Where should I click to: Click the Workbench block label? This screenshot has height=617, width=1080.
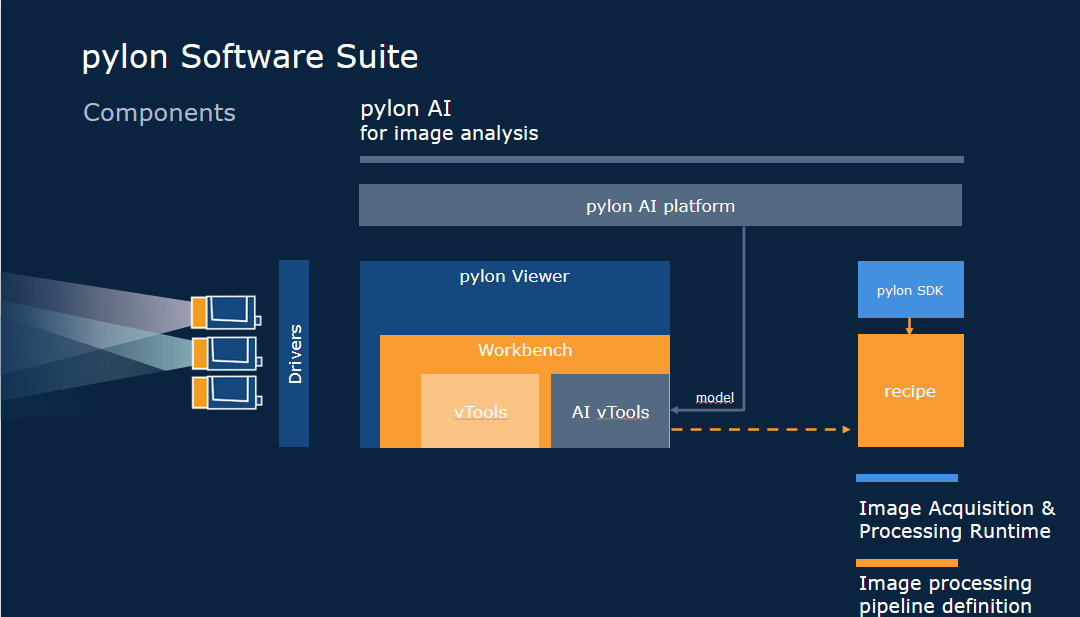point(525,351)
